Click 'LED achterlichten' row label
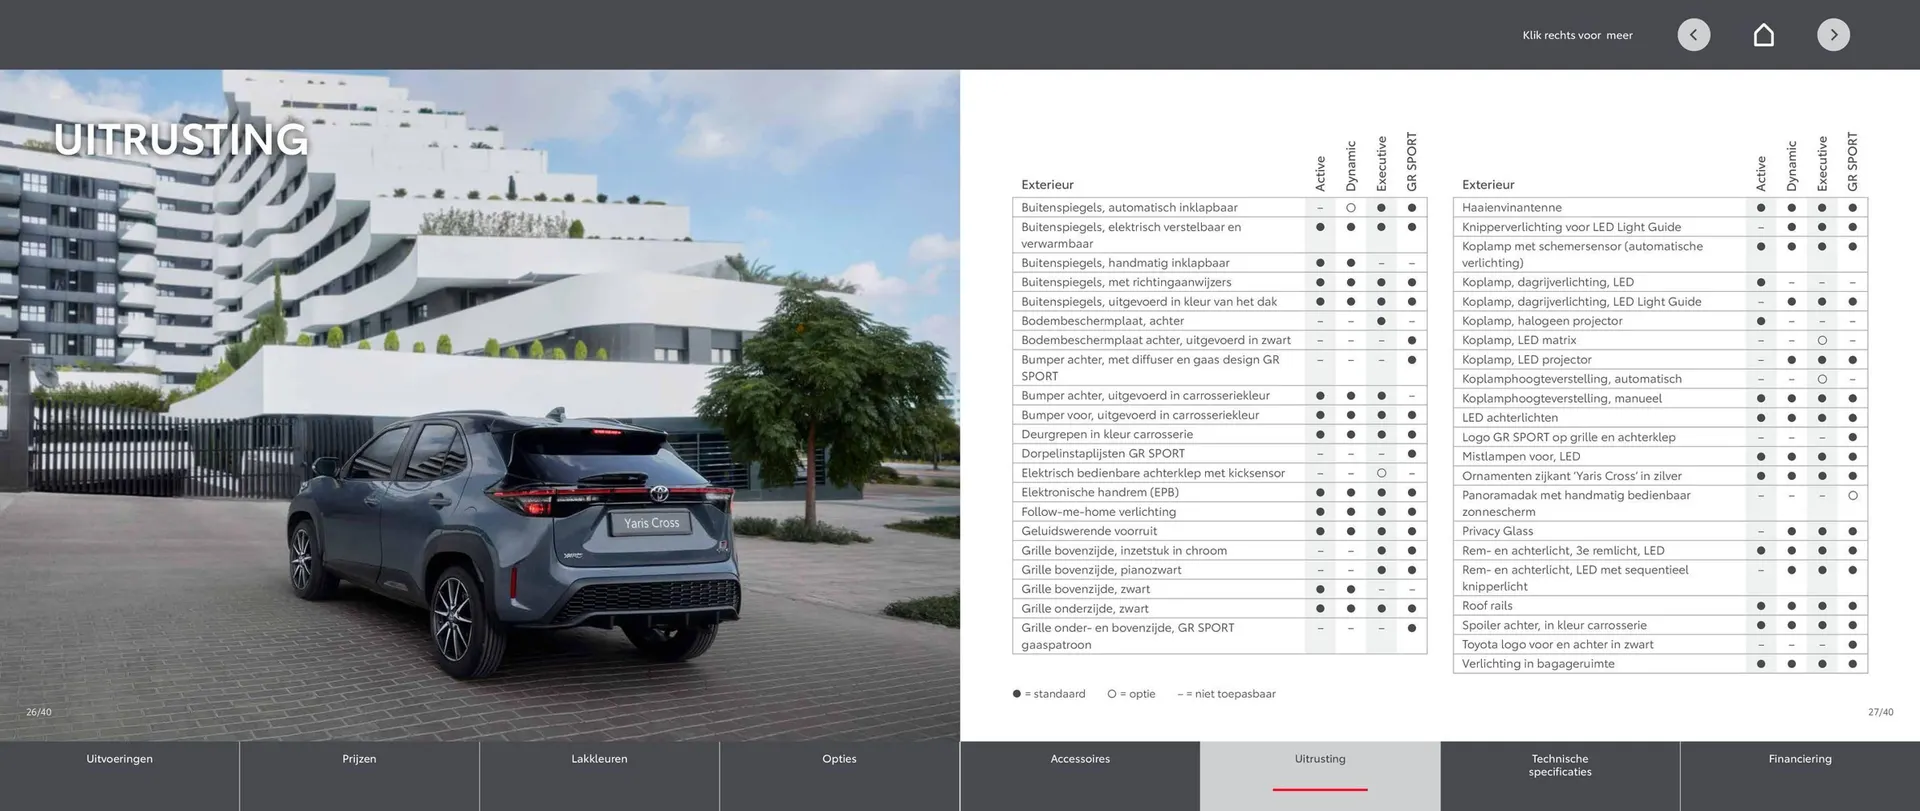 pyautogui.click(x=1509, y=417)
